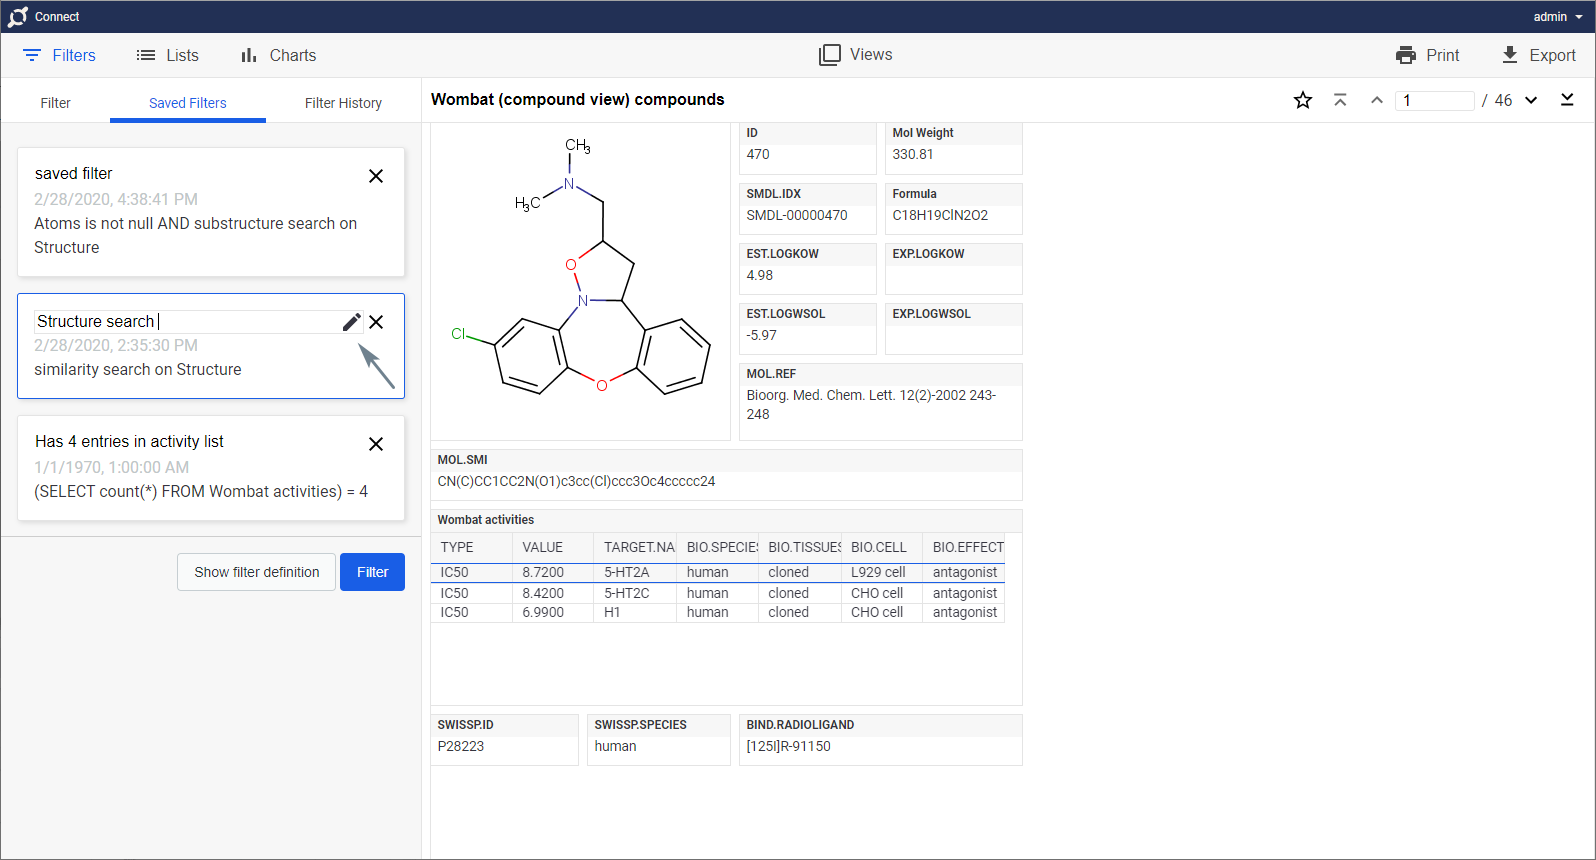The width and height of the screenshot is (1596, 860).
Task: Go to previous record chevron
Action: pos(1377,100)
